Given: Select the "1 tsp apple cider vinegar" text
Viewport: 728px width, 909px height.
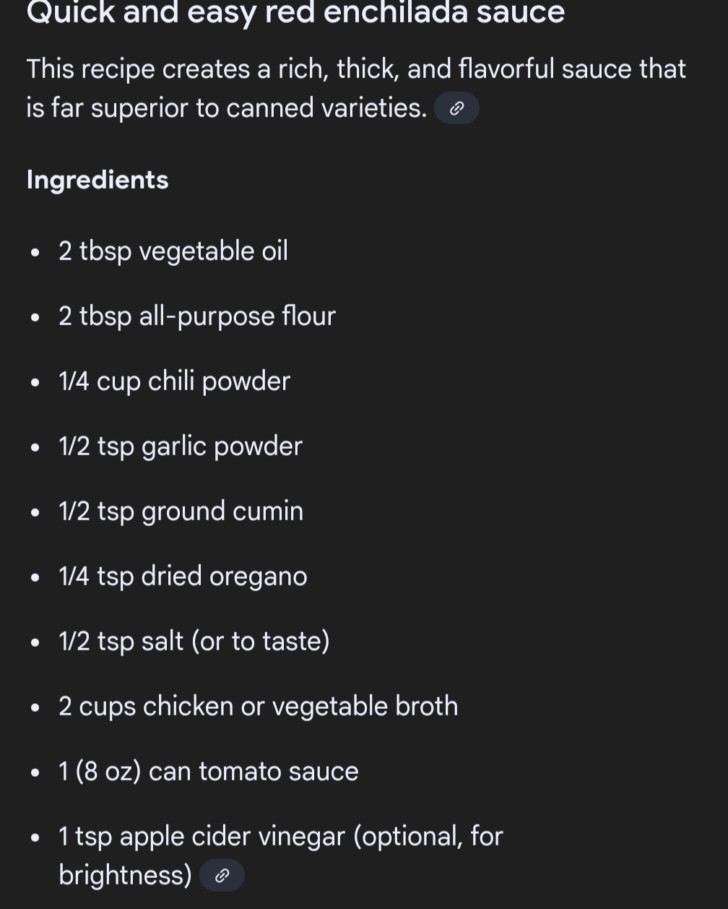Looking at the screenshot, I should pyautogui.click(x=280, y=836).
